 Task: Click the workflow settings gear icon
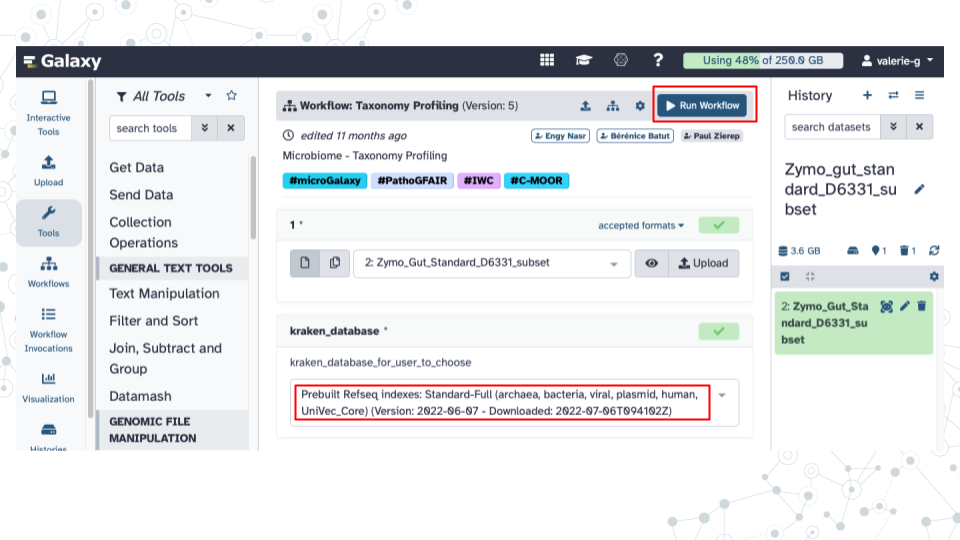640,106
